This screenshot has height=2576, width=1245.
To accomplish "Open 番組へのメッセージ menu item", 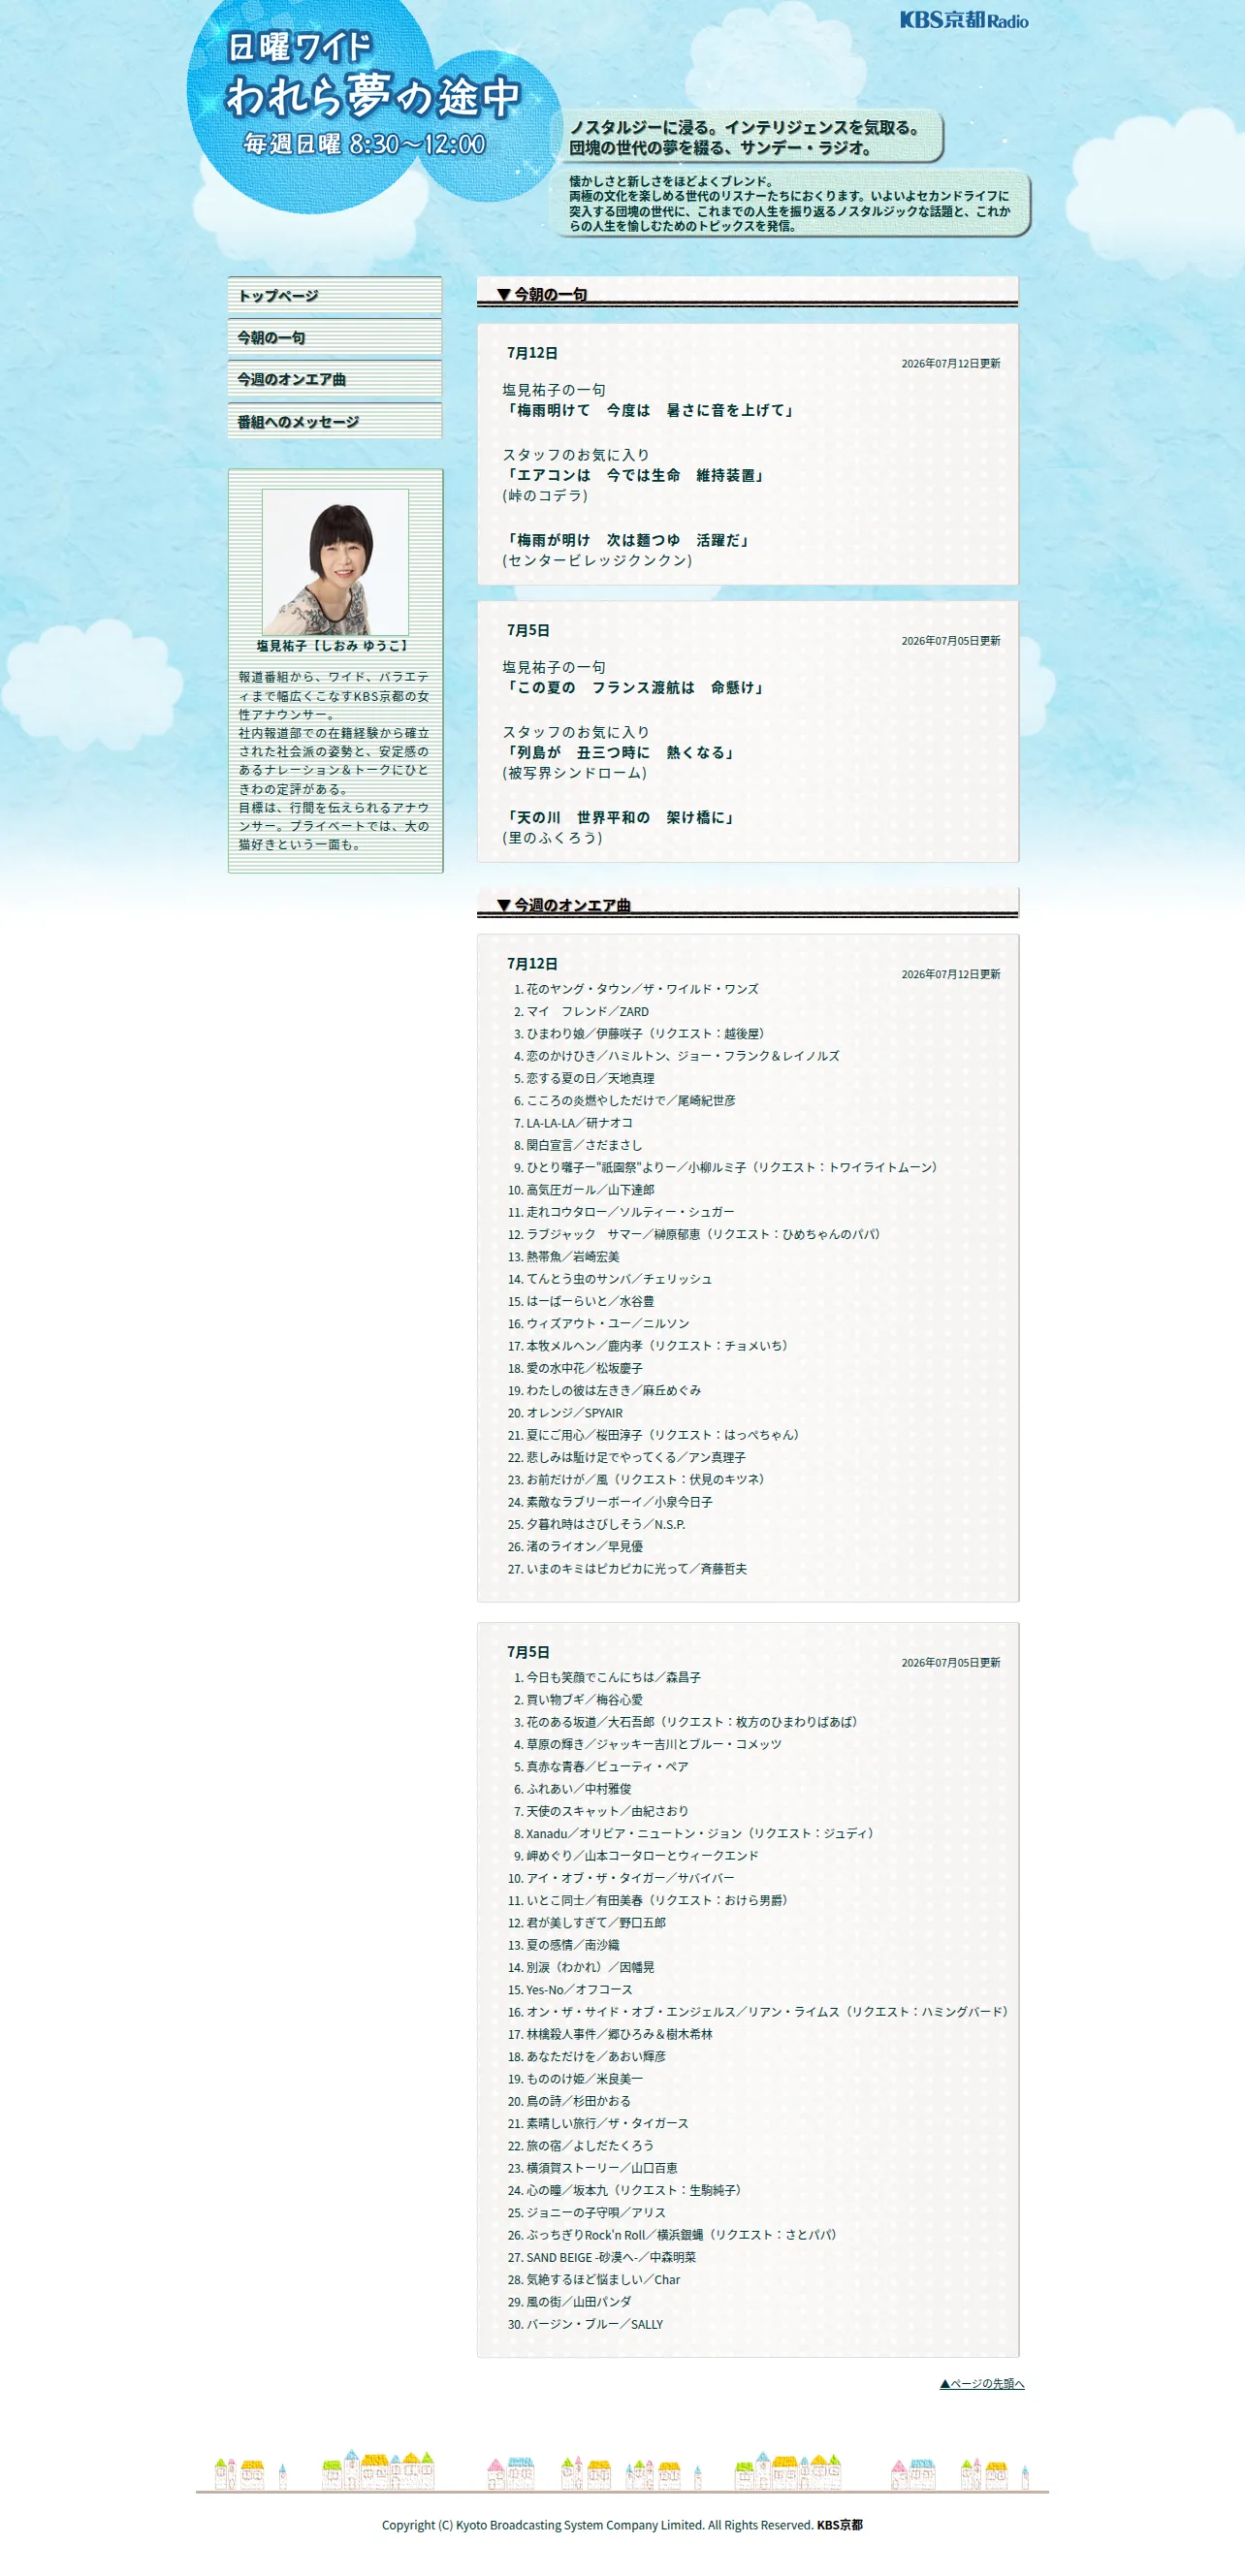I will click(x=335, y=422).
